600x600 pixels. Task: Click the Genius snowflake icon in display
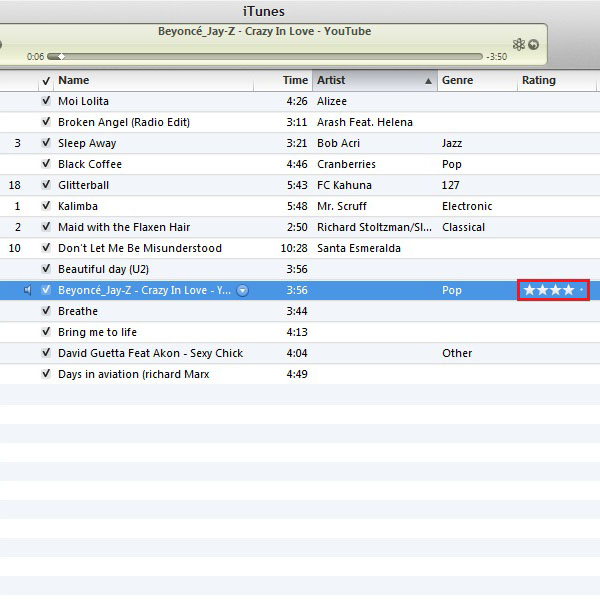point(518,44)
